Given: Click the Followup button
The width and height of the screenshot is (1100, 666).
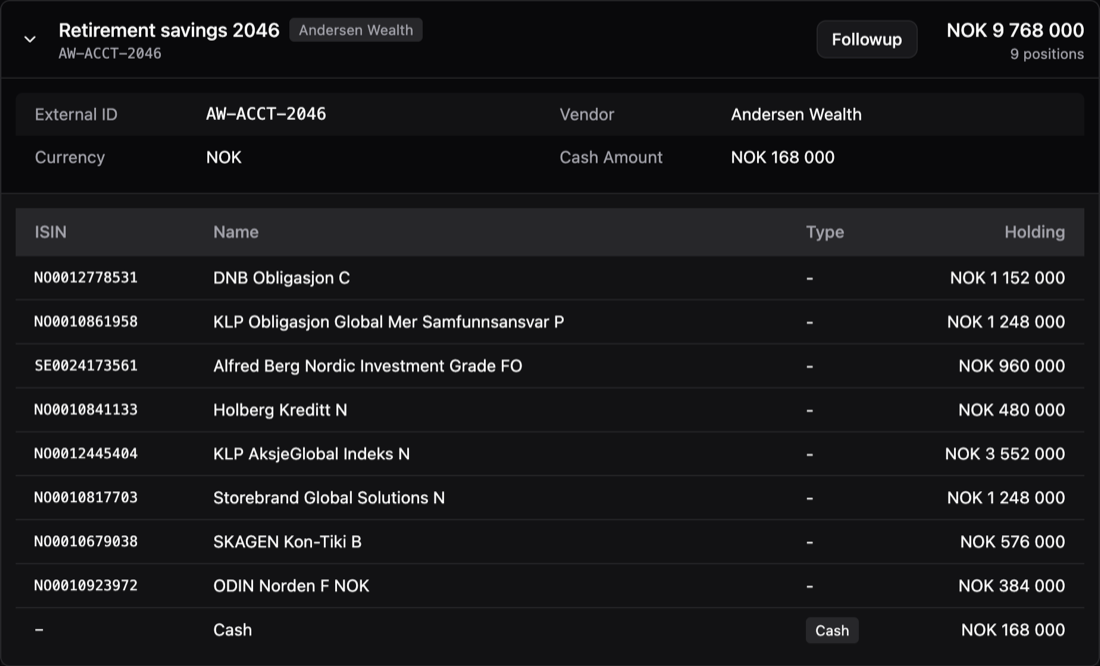Looking at the screenshot, I should pyautogui.click(x=866, y=39).
